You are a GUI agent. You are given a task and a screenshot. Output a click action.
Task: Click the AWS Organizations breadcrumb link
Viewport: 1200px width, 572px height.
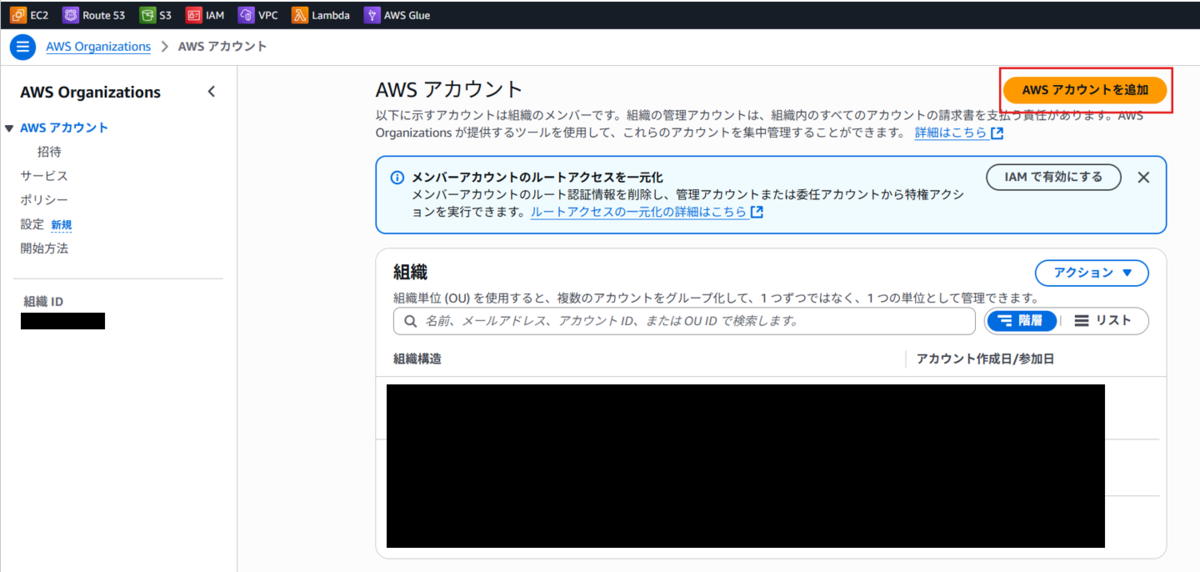point(98,47)
